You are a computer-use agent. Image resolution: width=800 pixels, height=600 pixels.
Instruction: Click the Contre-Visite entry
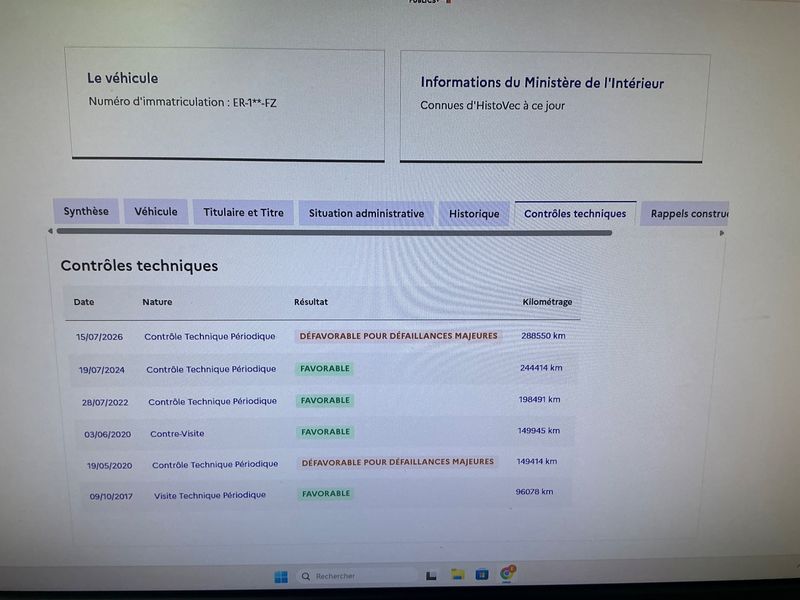(x=177, y=434)
